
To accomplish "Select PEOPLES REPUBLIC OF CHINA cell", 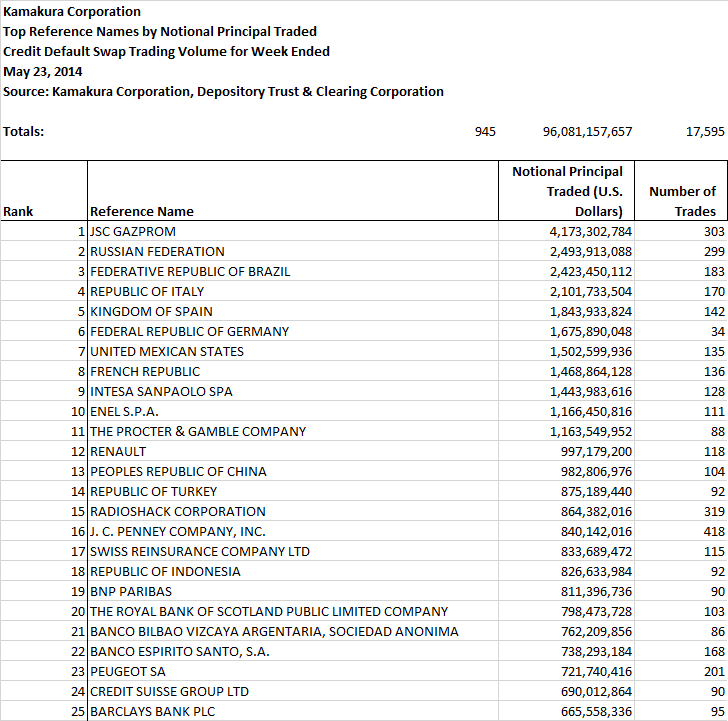I will tap(293, 471).
